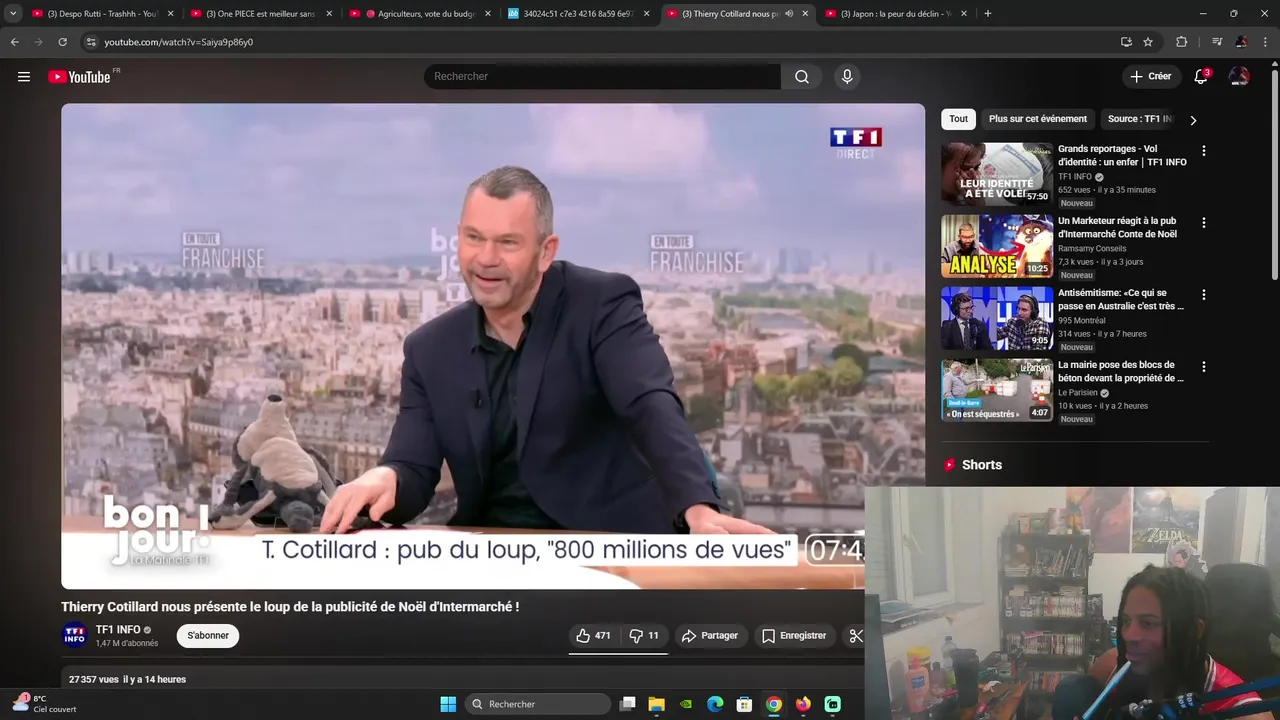Open Chrome extensions puzzle icon
The height and width of the screenshot is (720, 1280).
pos(1181,42)
